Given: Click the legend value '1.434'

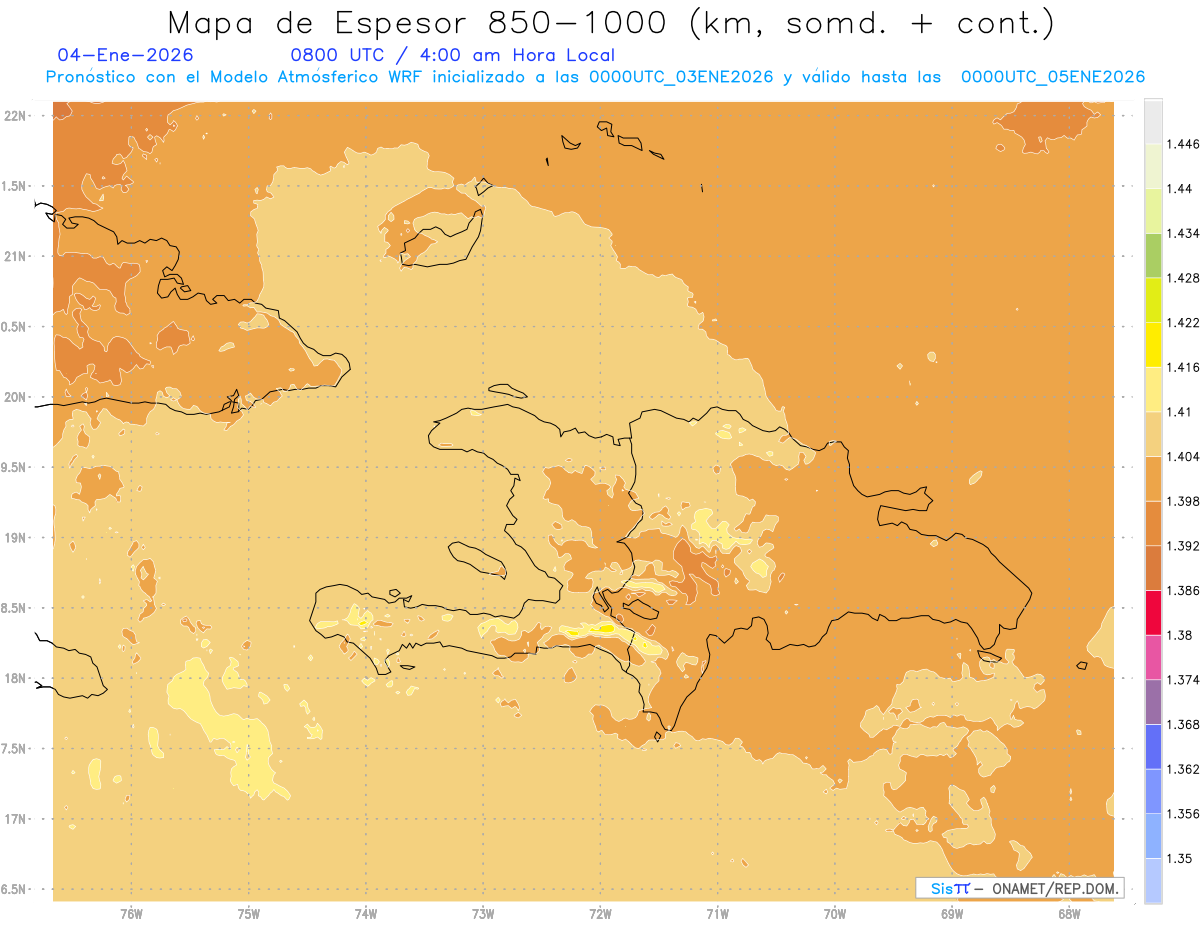Looking at the screenshot, I should pyautogui.click(x=1182, y=233).
